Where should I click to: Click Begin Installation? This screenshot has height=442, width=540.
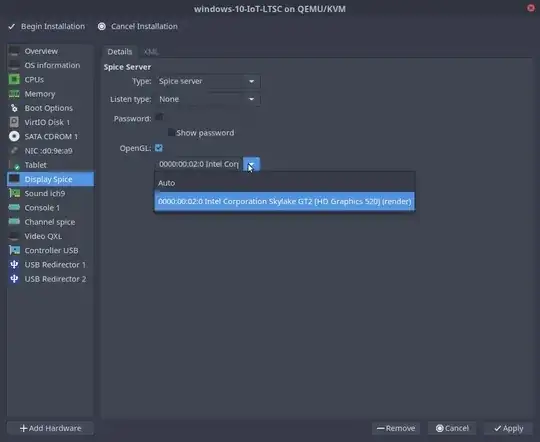tap(46, 26)
